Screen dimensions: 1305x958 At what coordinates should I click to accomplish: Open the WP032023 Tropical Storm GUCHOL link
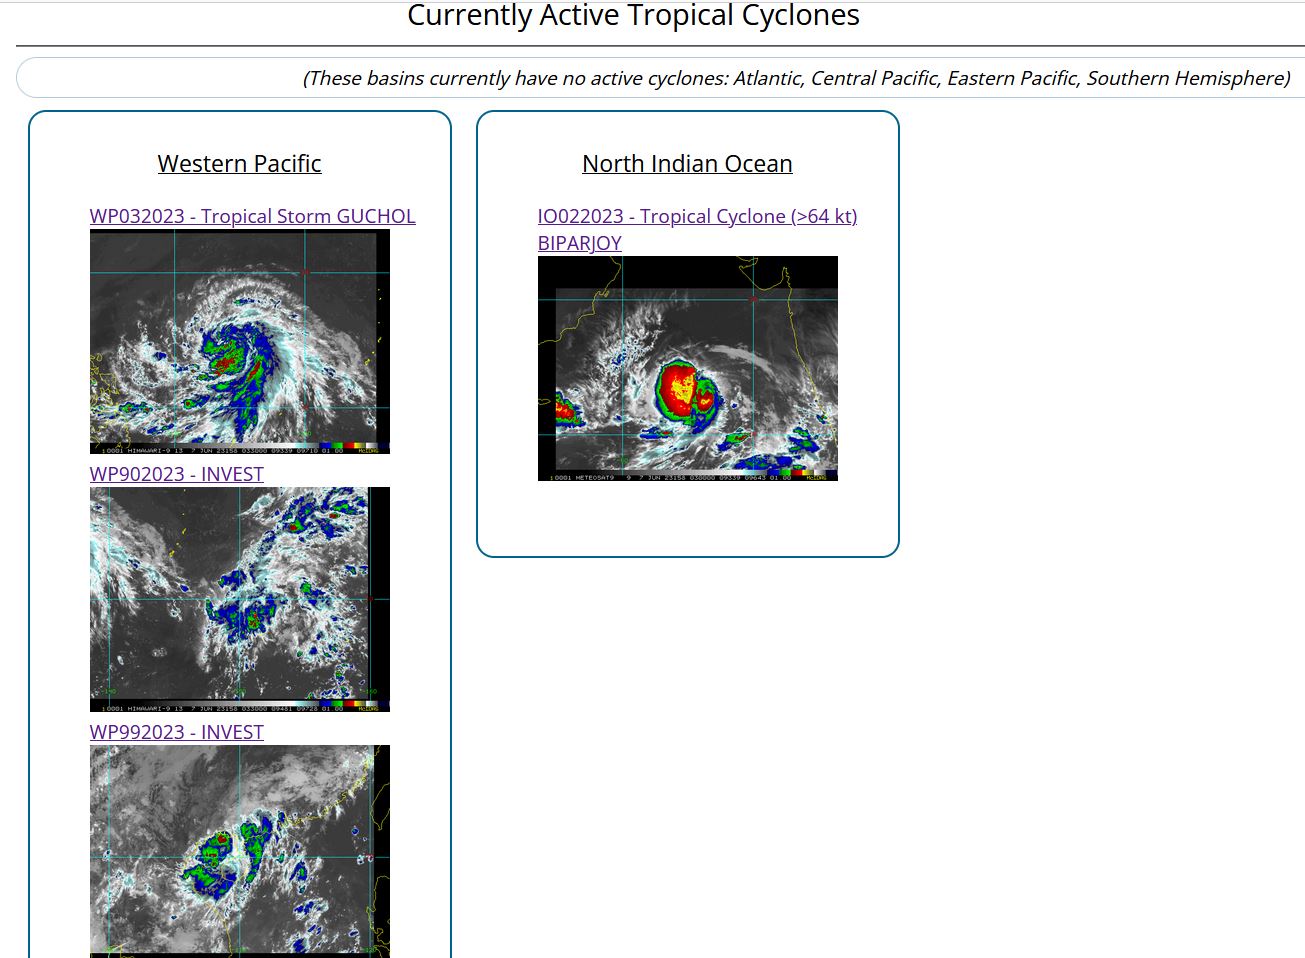pos(252,216)
